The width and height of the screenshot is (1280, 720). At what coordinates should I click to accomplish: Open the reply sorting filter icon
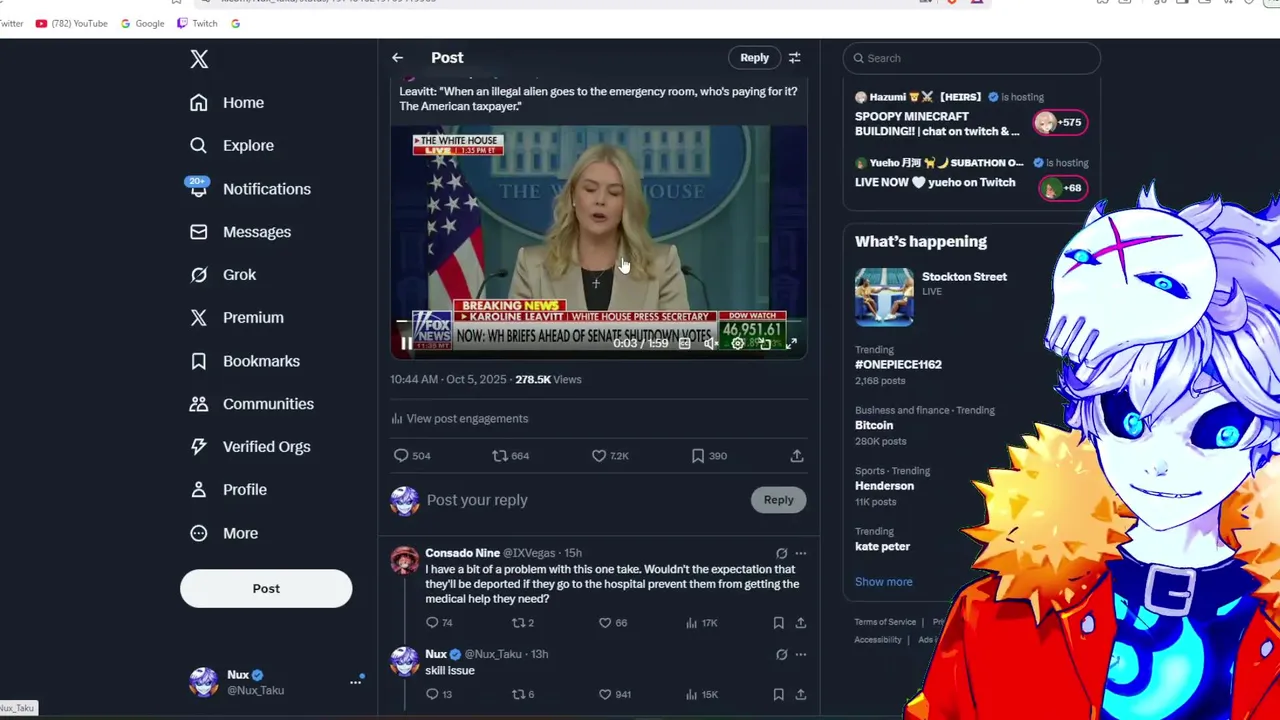coord(794,58)
